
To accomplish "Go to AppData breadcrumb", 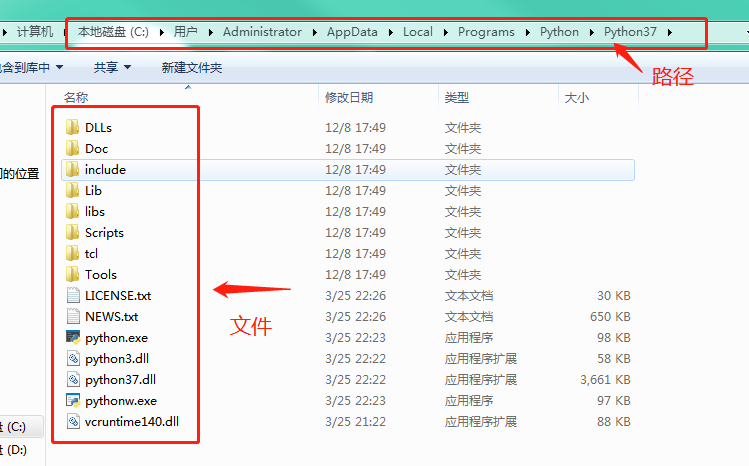I will coord(352,32).
